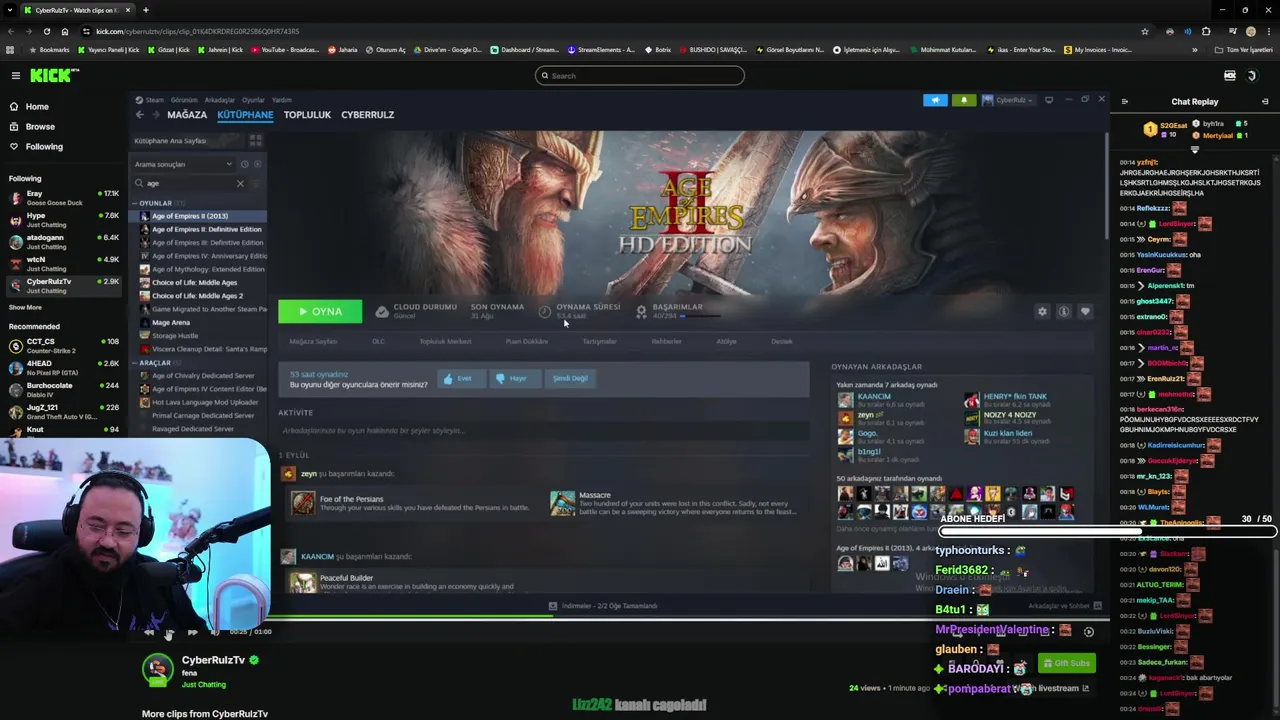Viewport: 1280px width, 720px height.
Task: Open the Chat Replay pop-out icon
Action: 1265,101
